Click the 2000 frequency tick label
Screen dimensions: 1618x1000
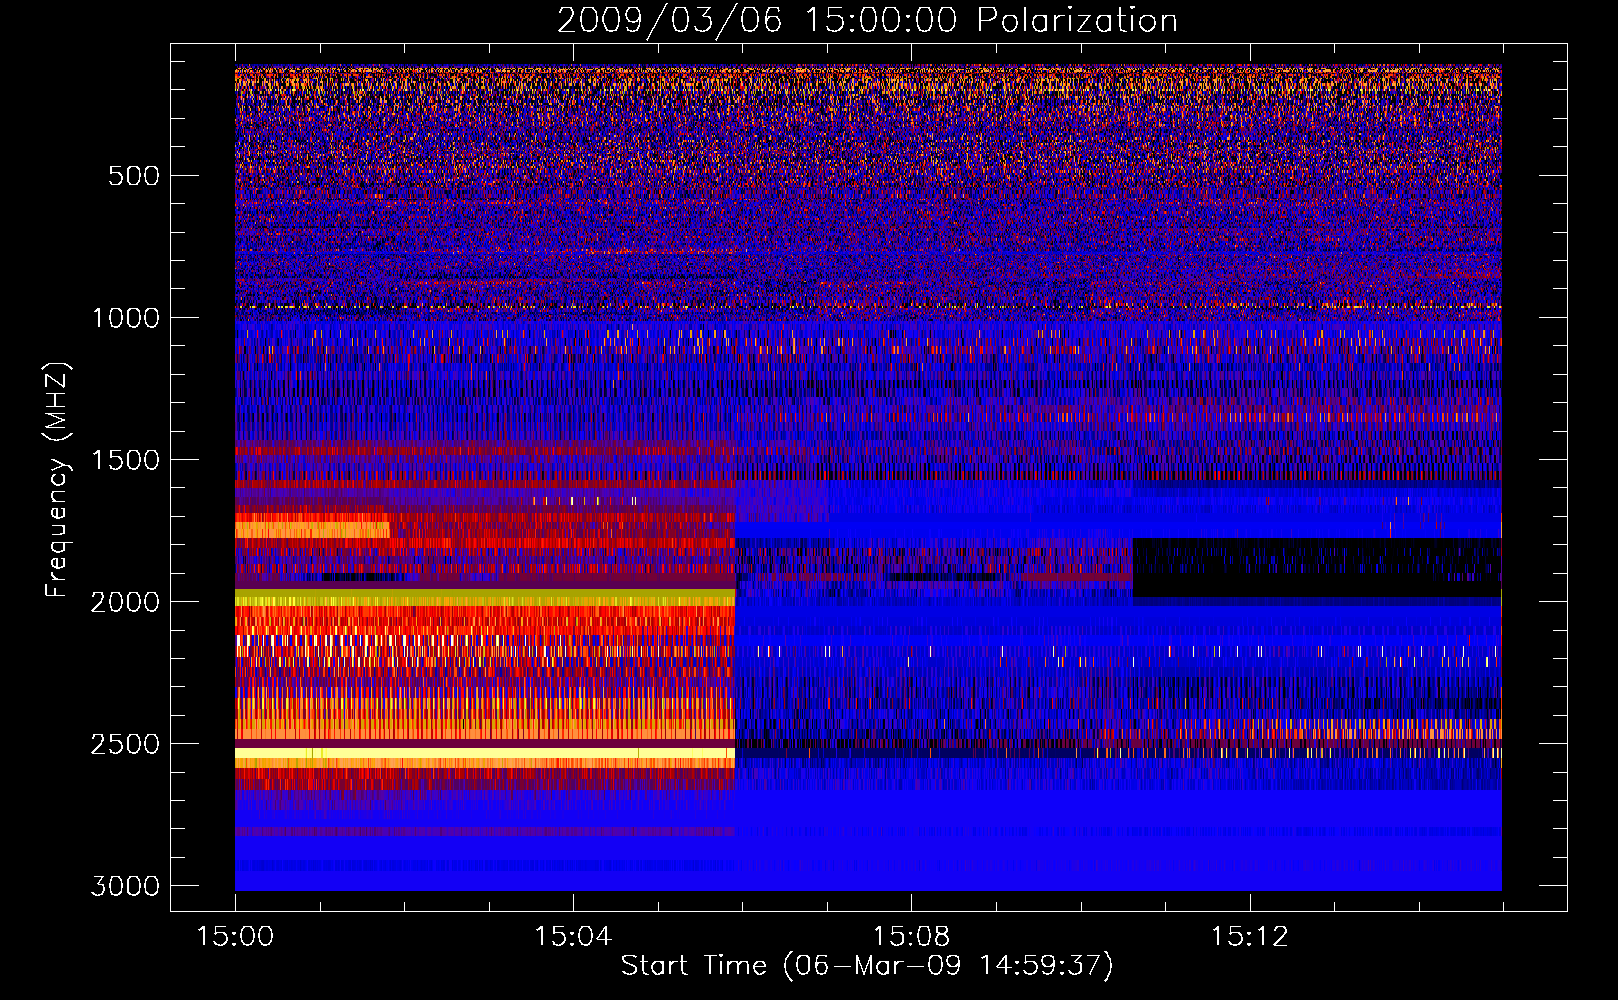pos(125,602)
